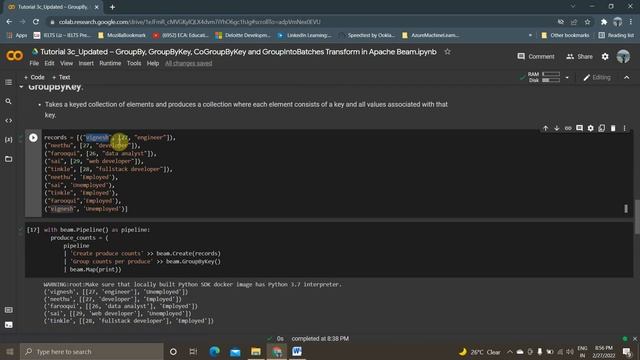Image resolution: width=640 pixels, height=360 pixels.
Task: Open the Deloitte Developm... bookmark
Action: tap(243, 35)
